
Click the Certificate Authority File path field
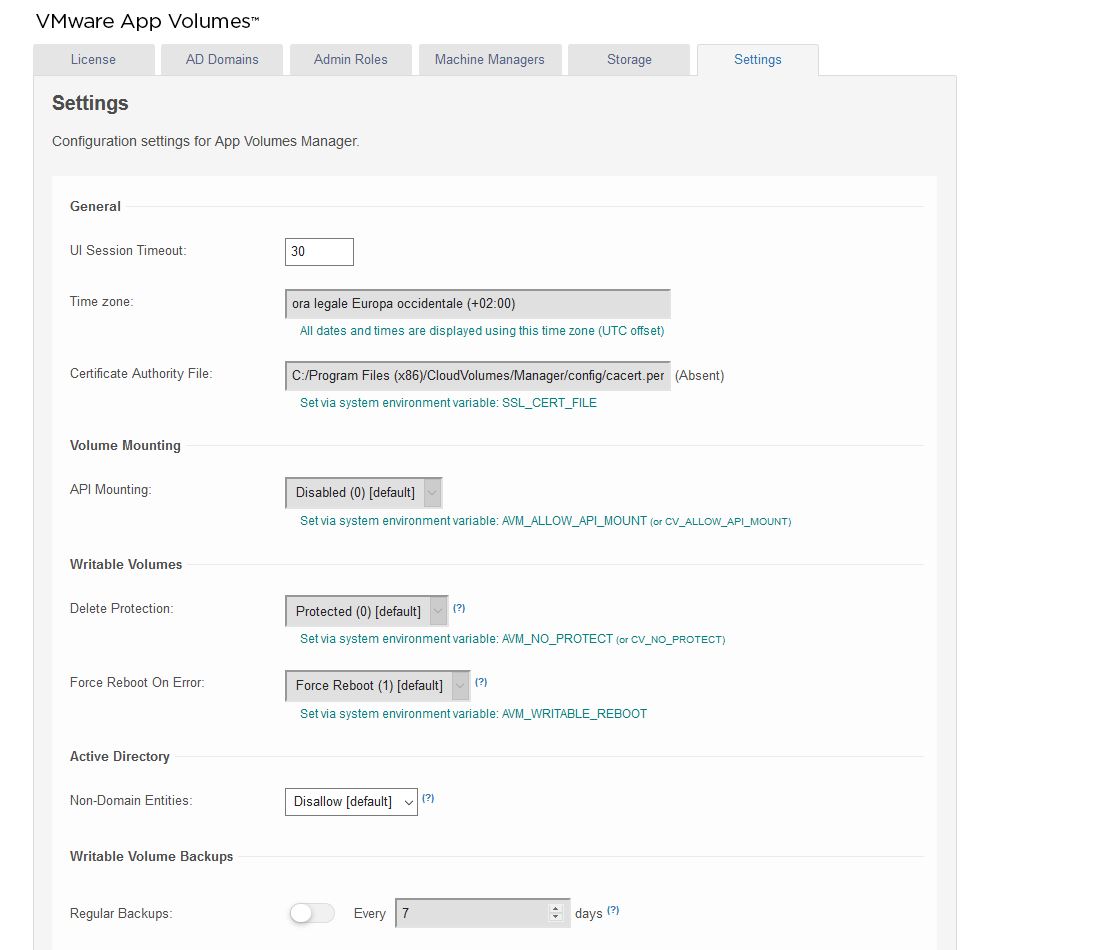[x=478, y=376]
